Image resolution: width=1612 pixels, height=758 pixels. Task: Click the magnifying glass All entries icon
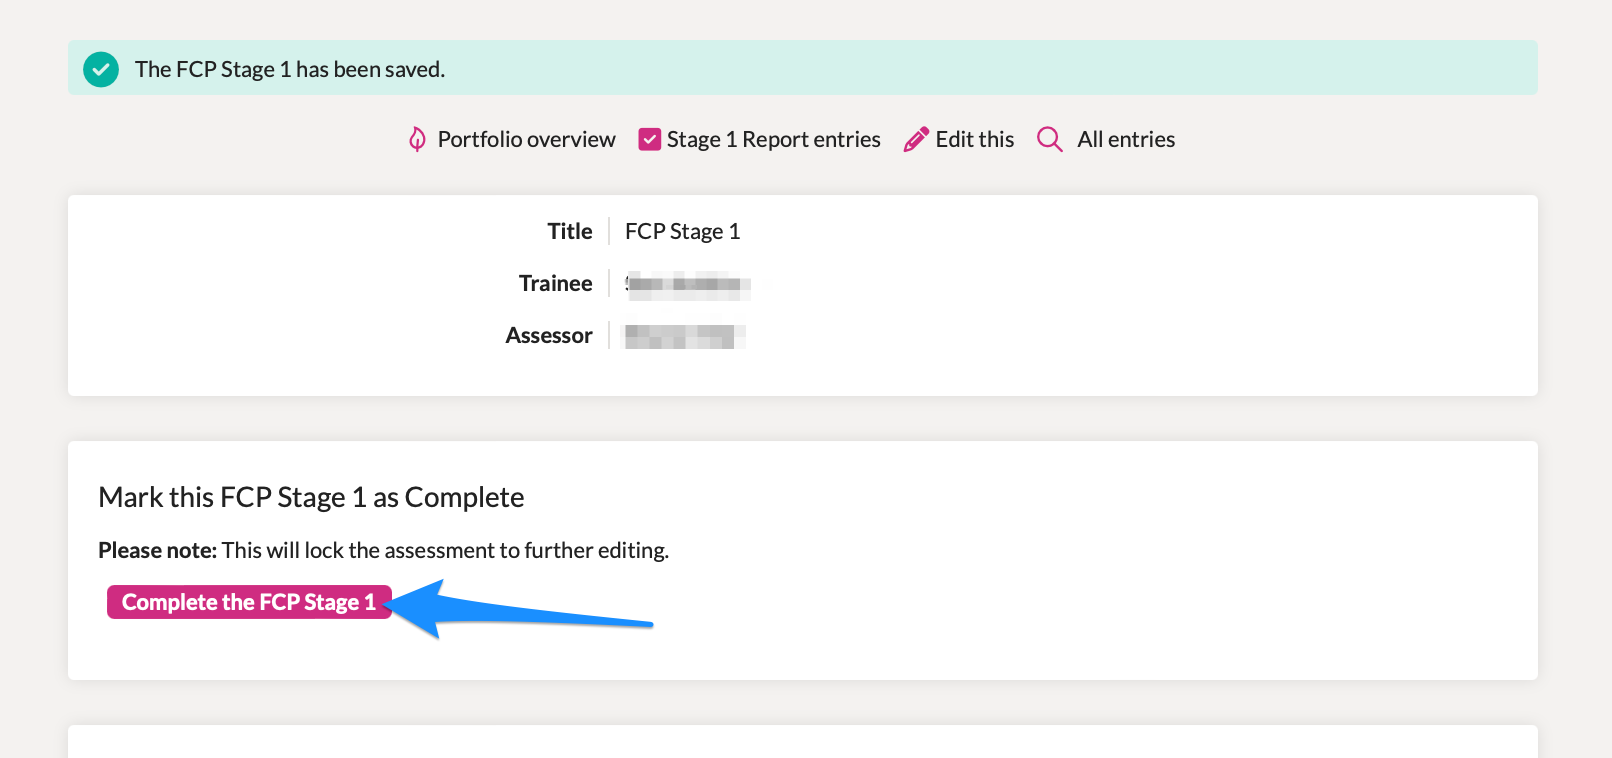click(1049, 139)
